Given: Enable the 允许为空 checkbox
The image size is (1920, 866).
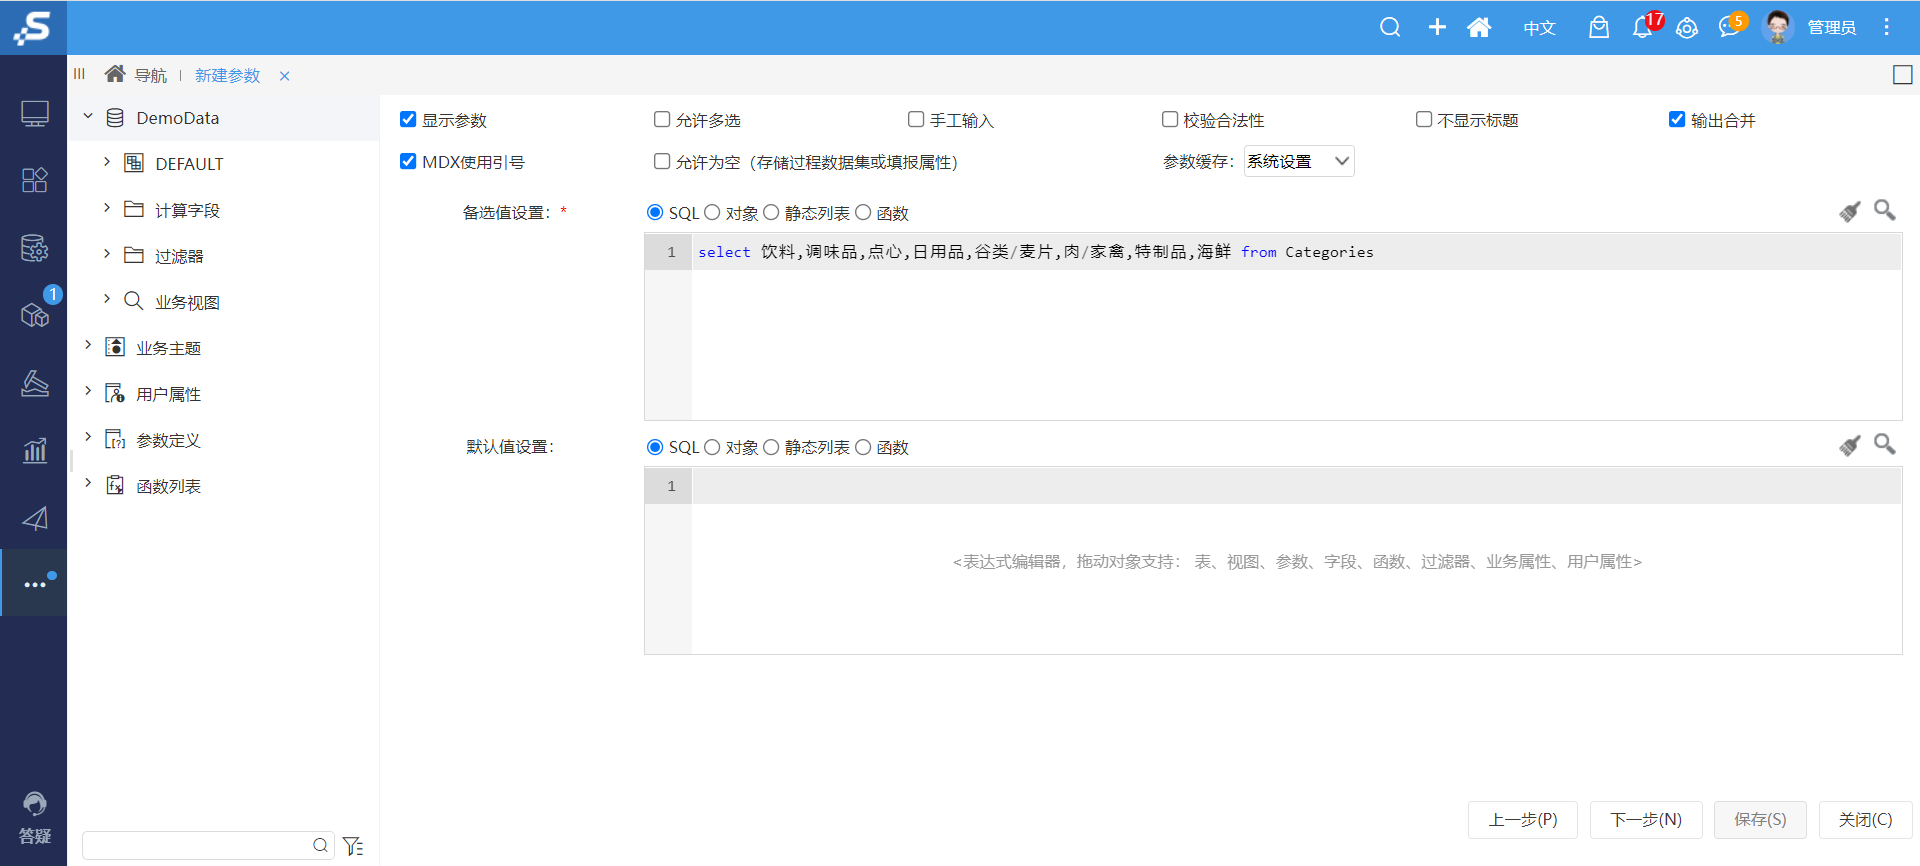Looking at the screenshot, I should point(662,161).
